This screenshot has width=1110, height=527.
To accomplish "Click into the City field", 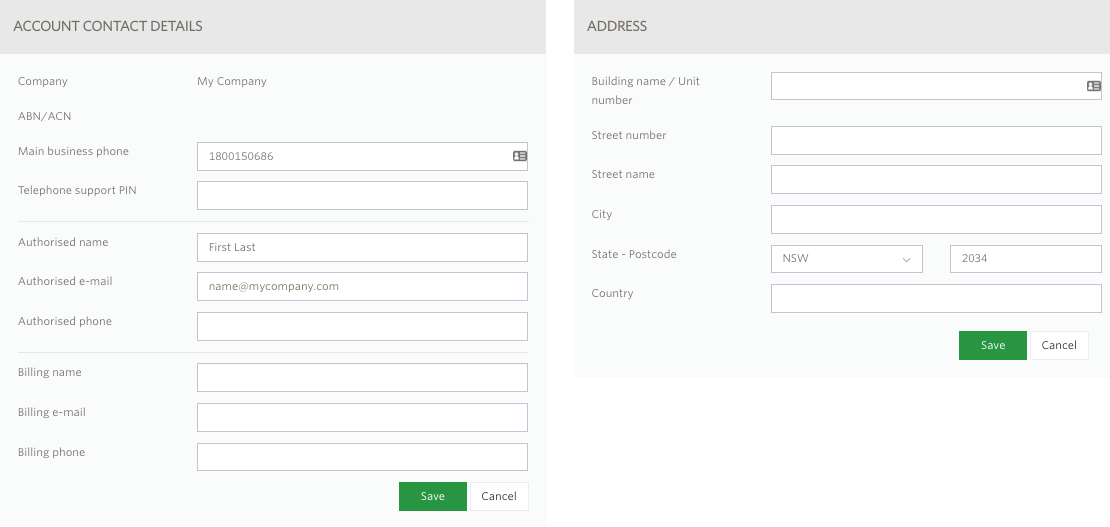I will tap(936, 220).
